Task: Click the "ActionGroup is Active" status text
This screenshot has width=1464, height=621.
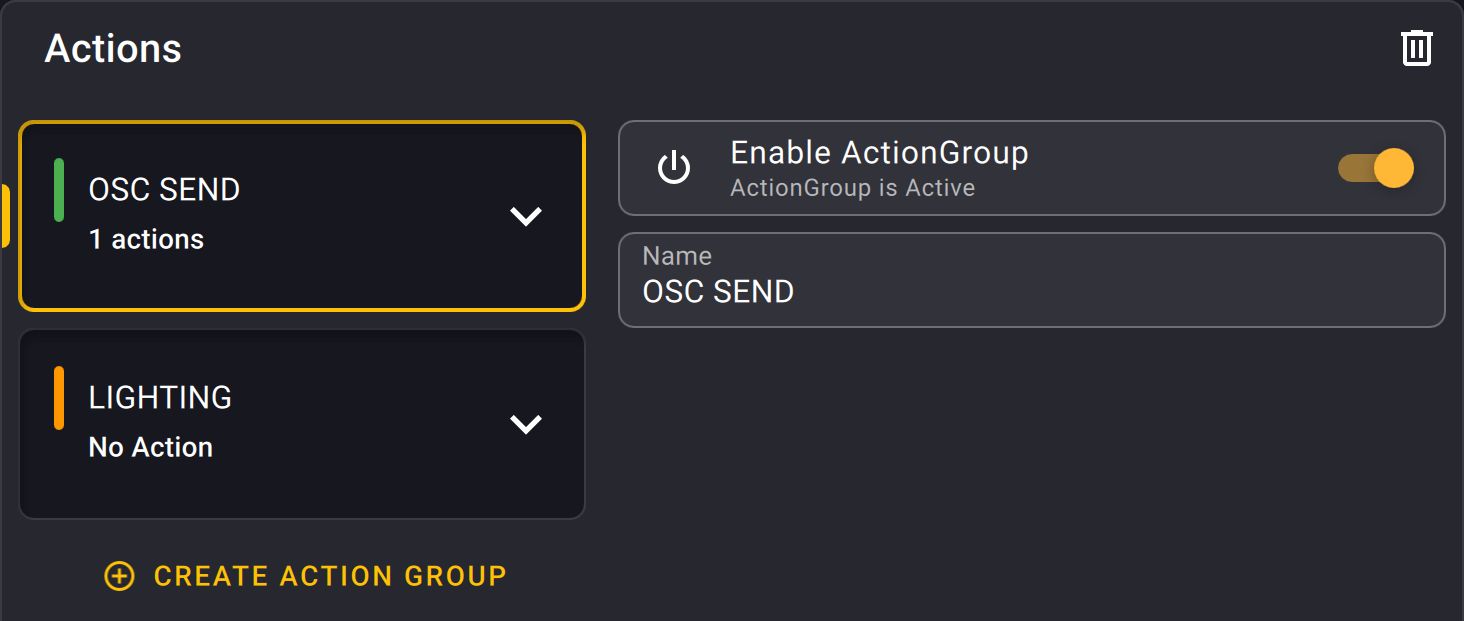Action: click(x=852, y=188)
